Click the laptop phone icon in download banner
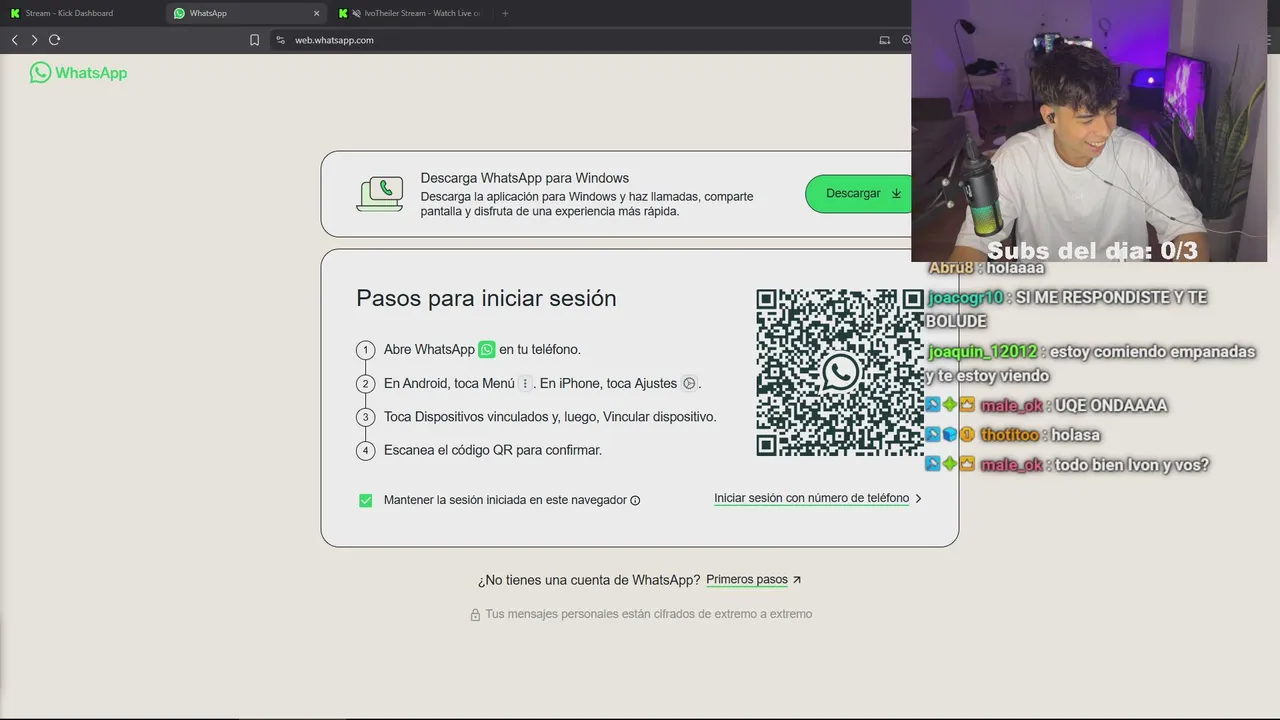Viewport: 1280px width, 720px height. pyautogui.click(x=380, y=193)
